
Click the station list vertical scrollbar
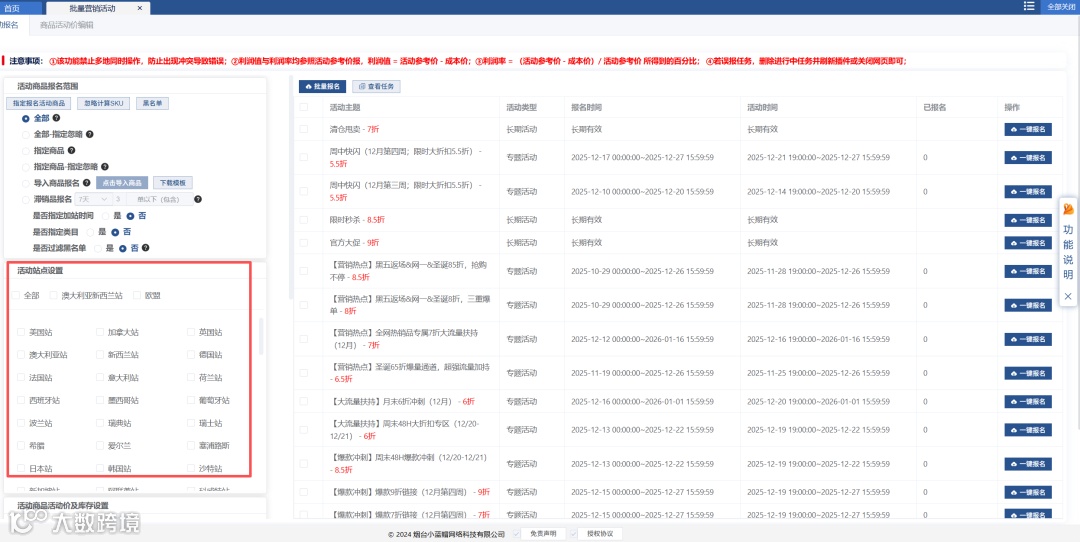click(262, 335)
